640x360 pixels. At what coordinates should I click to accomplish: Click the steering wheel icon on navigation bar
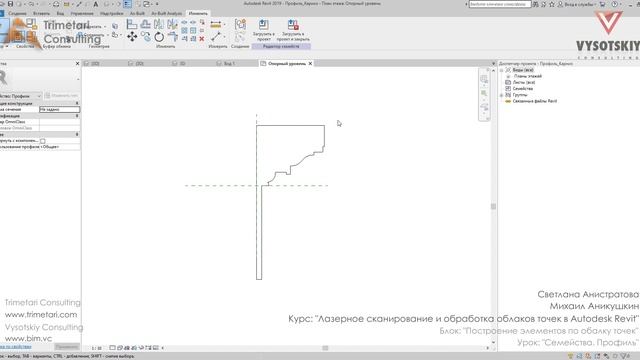coord(484,79)
